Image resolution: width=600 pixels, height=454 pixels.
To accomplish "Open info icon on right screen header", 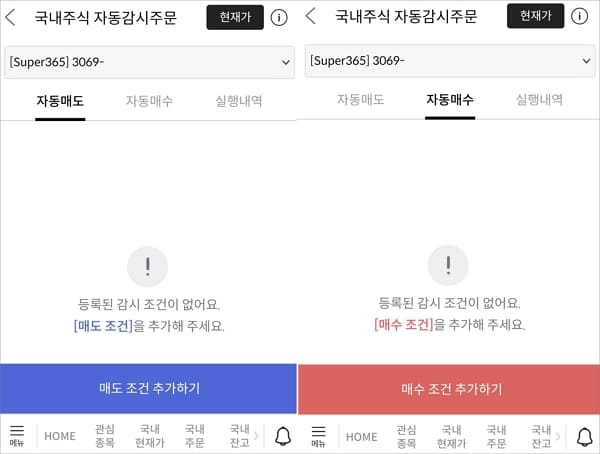I will pos(579,17).
